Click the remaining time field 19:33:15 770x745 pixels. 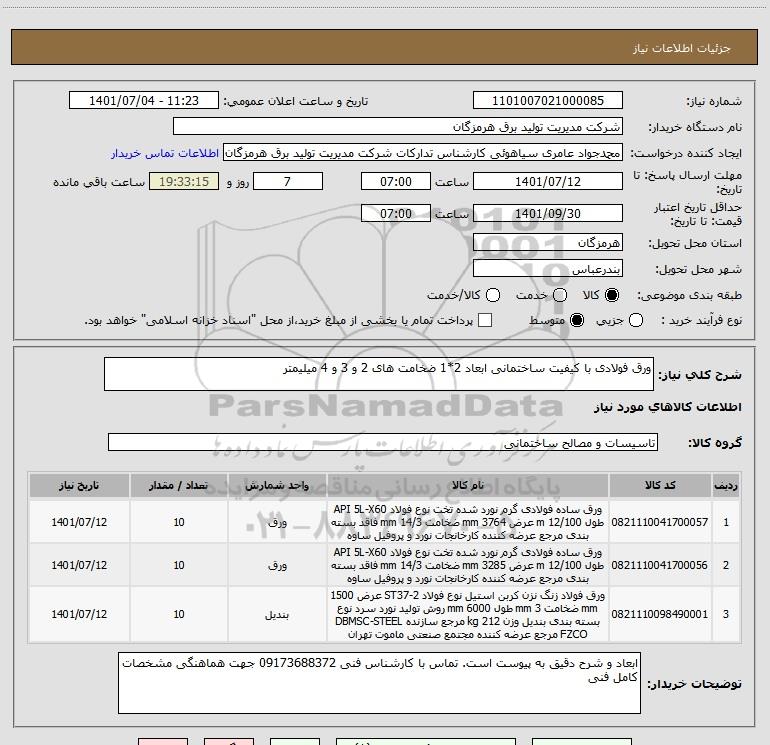click(x=184, y=182)
